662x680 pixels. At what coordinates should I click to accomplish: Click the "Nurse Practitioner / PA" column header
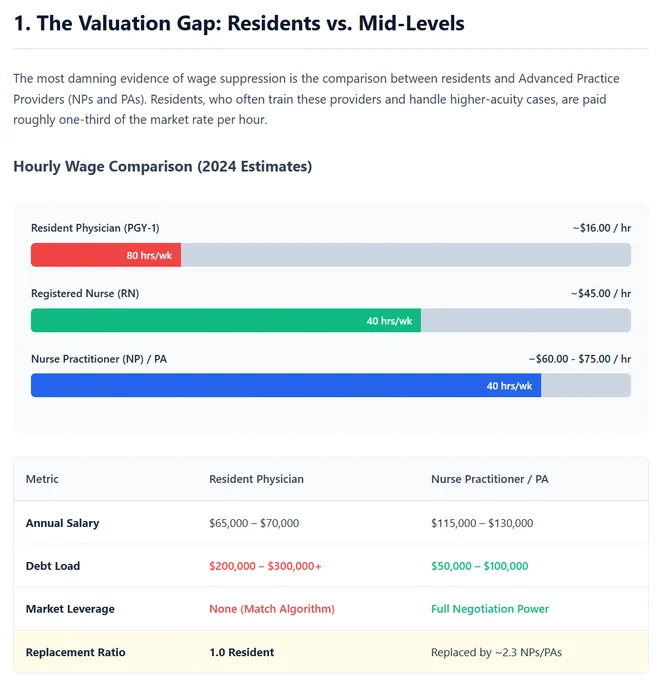point(490,479)
